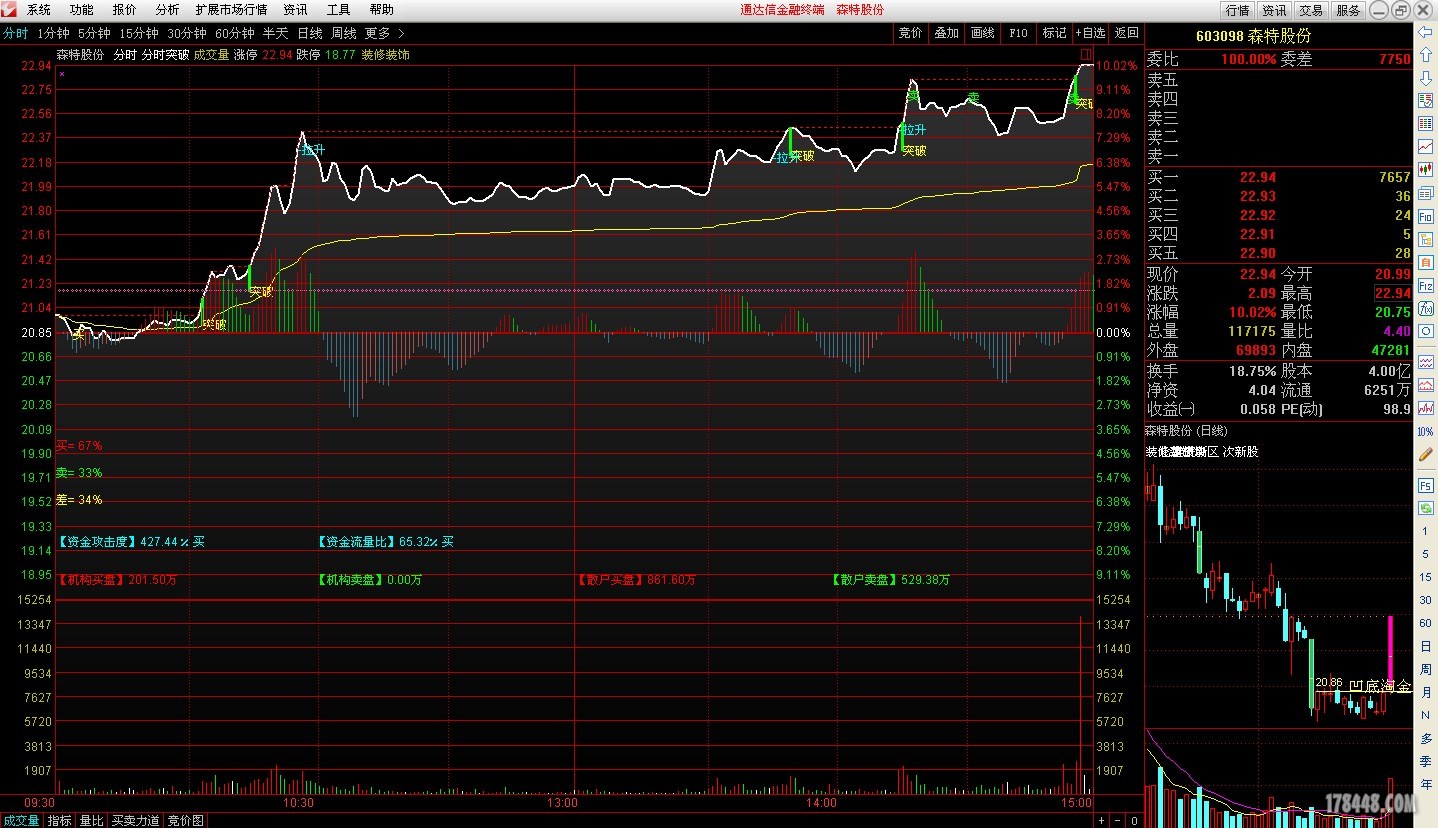Open the 系统 menu
The height and width of the screenshot is (828, 1438).
(39, 10)
